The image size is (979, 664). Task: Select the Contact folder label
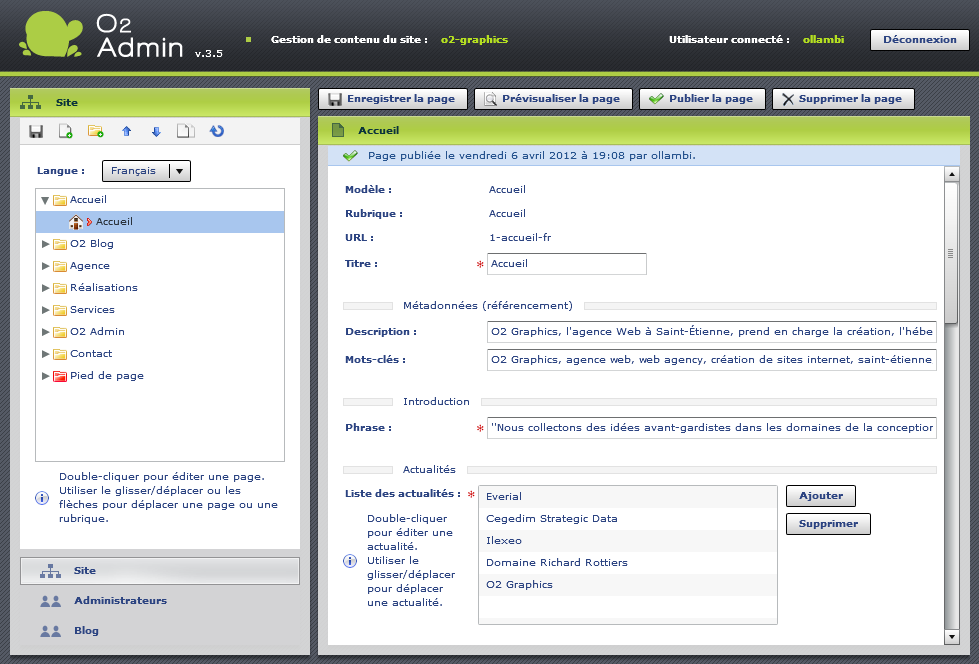point(91,354)
